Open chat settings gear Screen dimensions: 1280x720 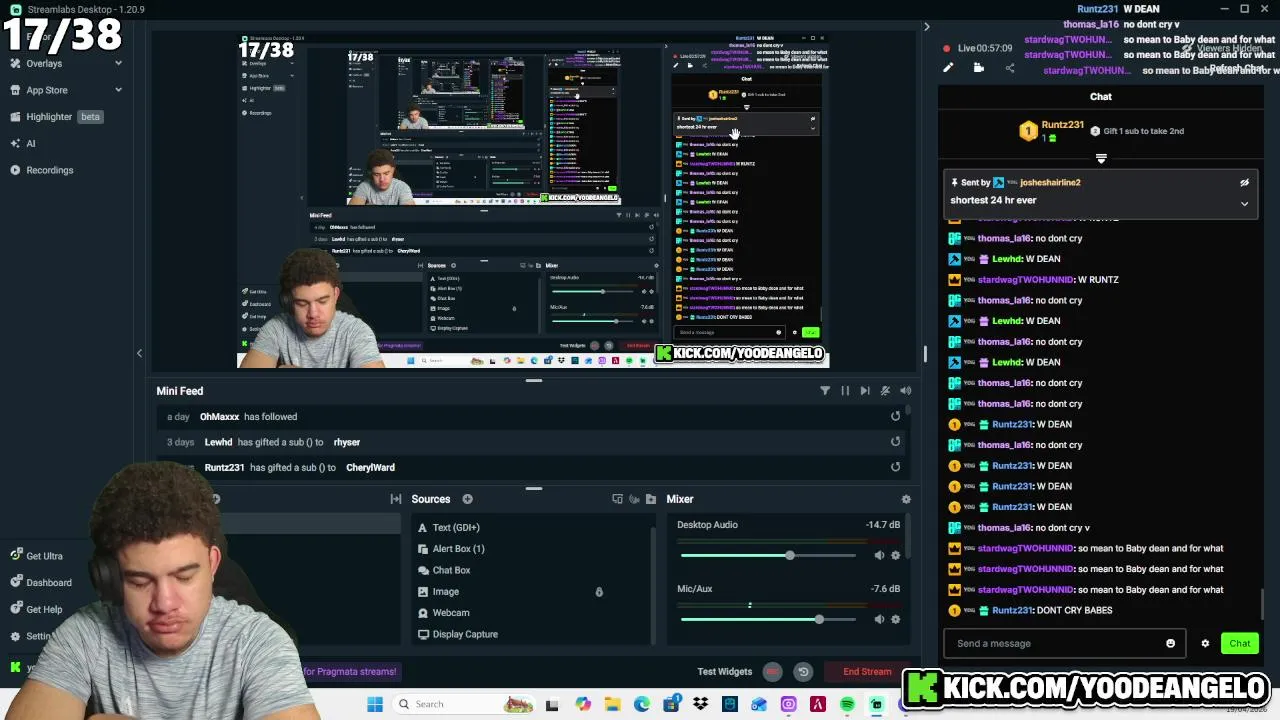[1205, 644]
